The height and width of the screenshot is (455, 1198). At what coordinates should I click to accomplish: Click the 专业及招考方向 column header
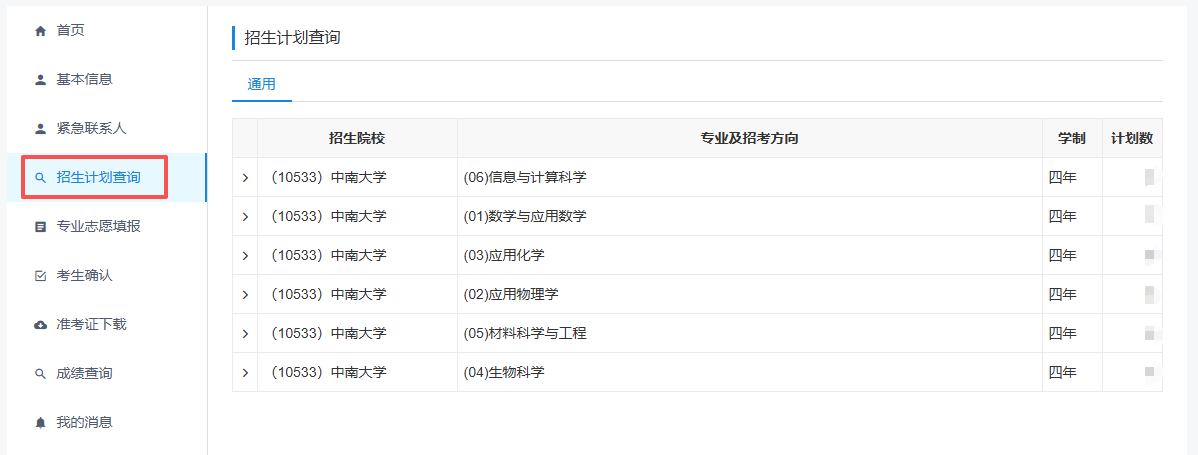click(x=749, y=139)
